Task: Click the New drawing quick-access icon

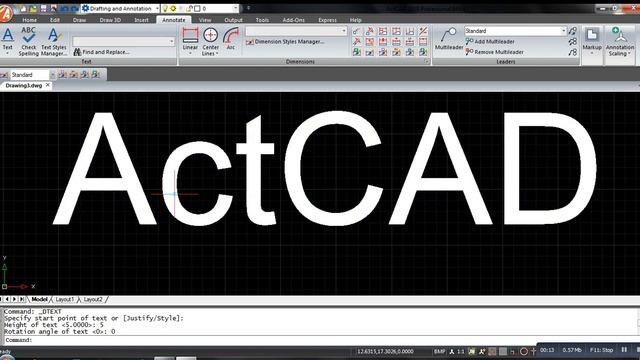Action: pos(24,9)
